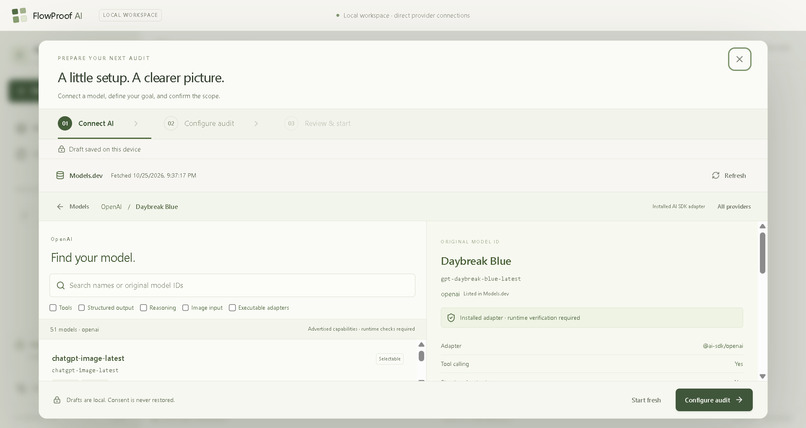Click the step 01 circle badge
Screen dimensions: 806x428
(x=65, y=123)
